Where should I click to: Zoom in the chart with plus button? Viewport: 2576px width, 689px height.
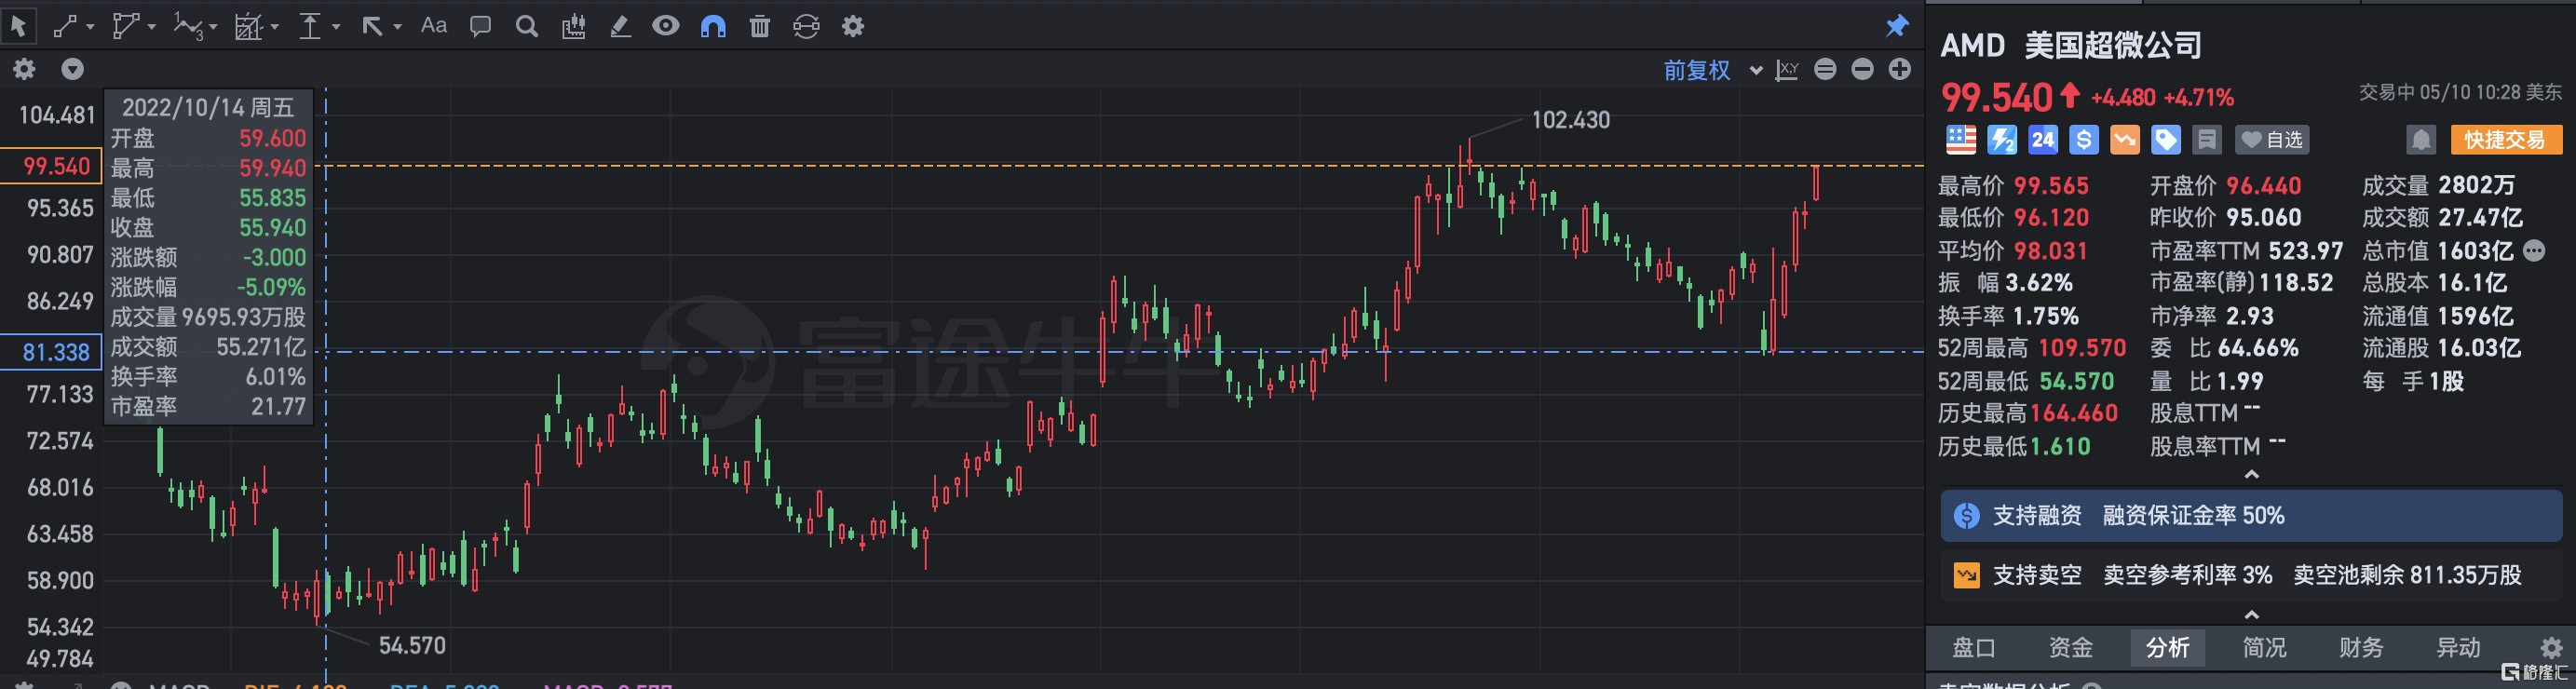pyautogui.click(x=1900, y=69)
